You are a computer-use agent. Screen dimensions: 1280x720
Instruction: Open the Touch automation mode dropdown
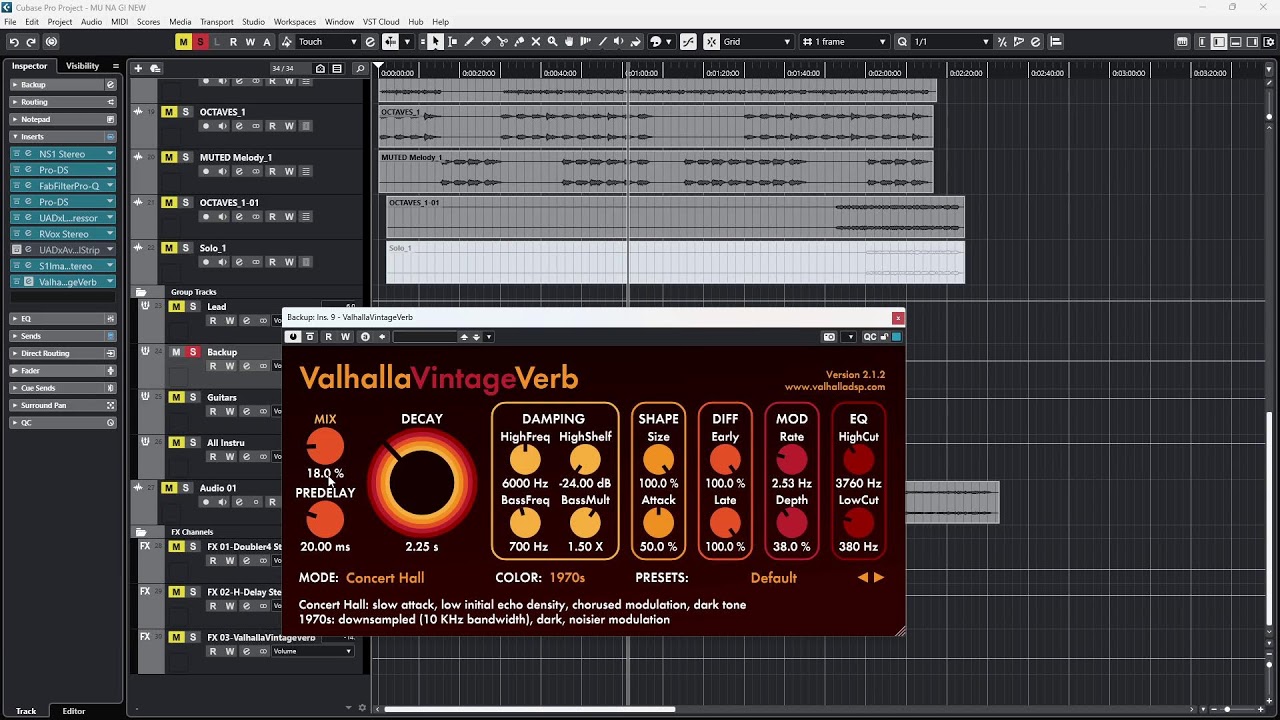point(327,42)
